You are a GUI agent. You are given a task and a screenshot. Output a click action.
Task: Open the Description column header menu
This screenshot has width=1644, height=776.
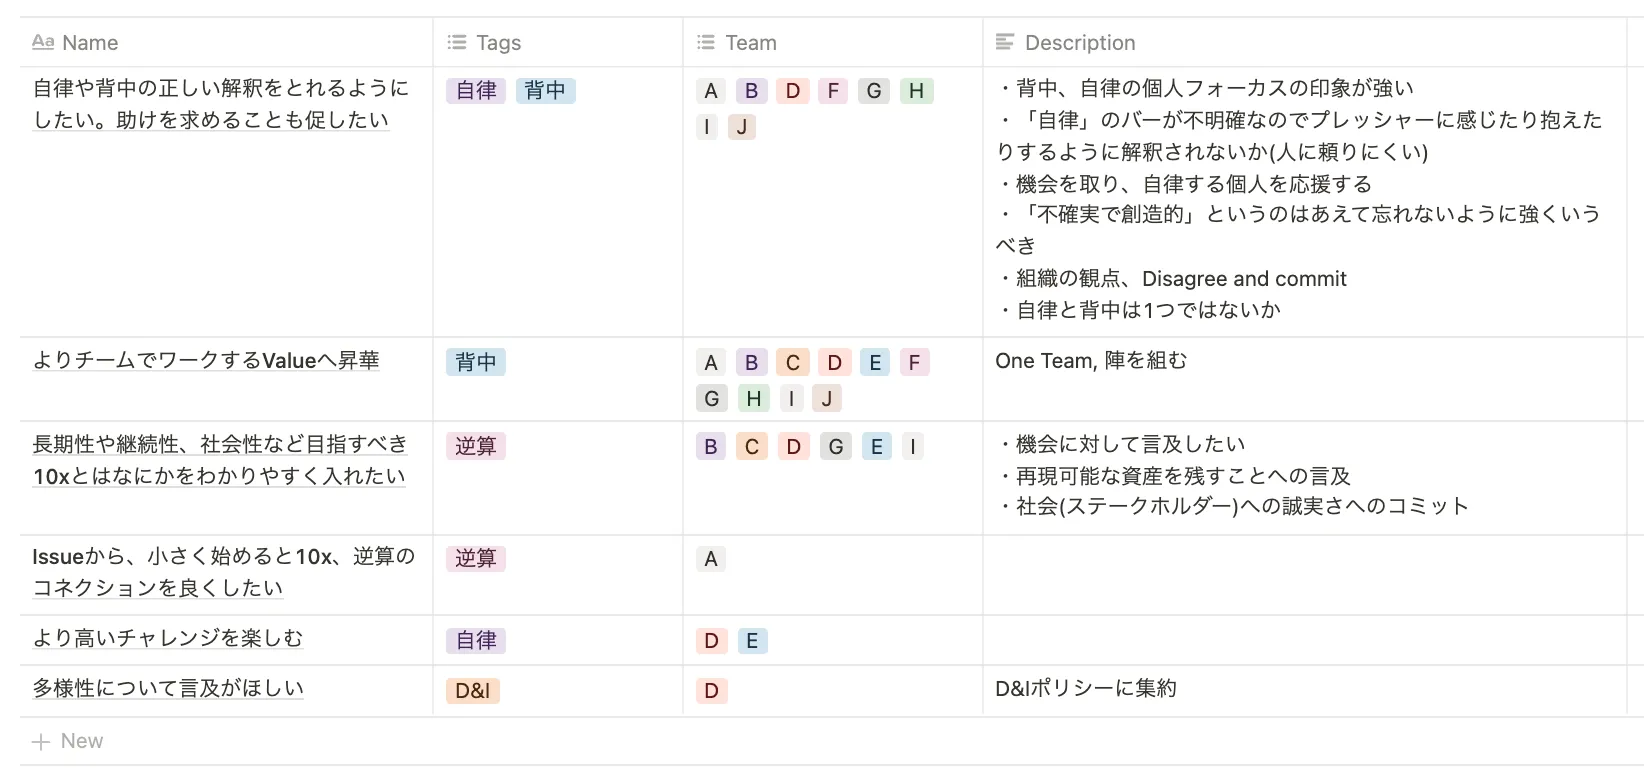1080,43
